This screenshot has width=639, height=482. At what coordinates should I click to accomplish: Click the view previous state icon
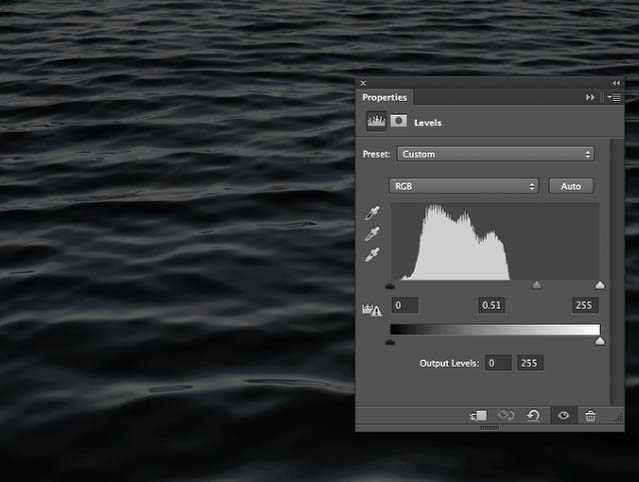(x=506, y=416)
